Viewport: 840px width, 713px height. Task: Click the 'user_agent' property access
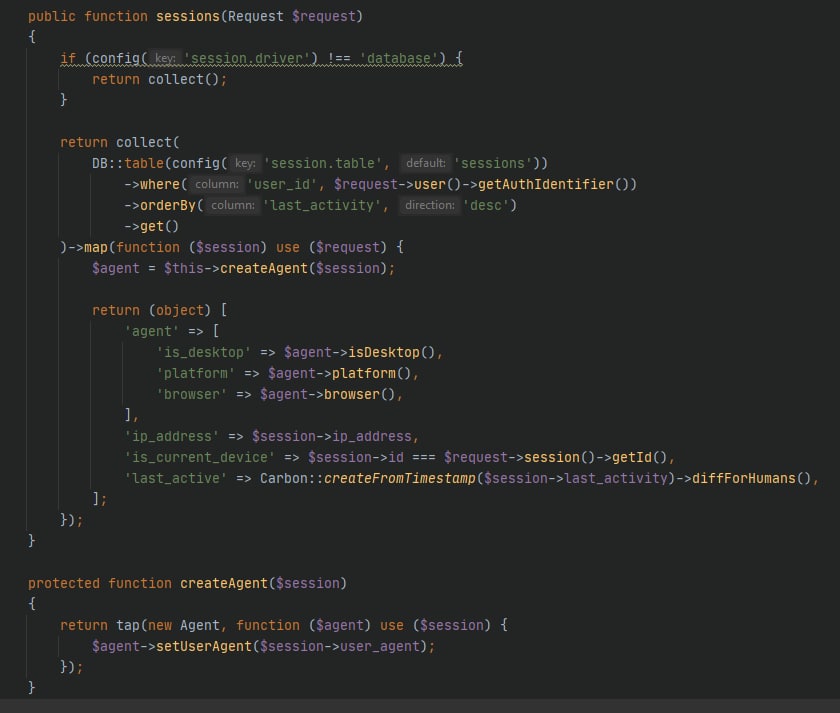379,647
